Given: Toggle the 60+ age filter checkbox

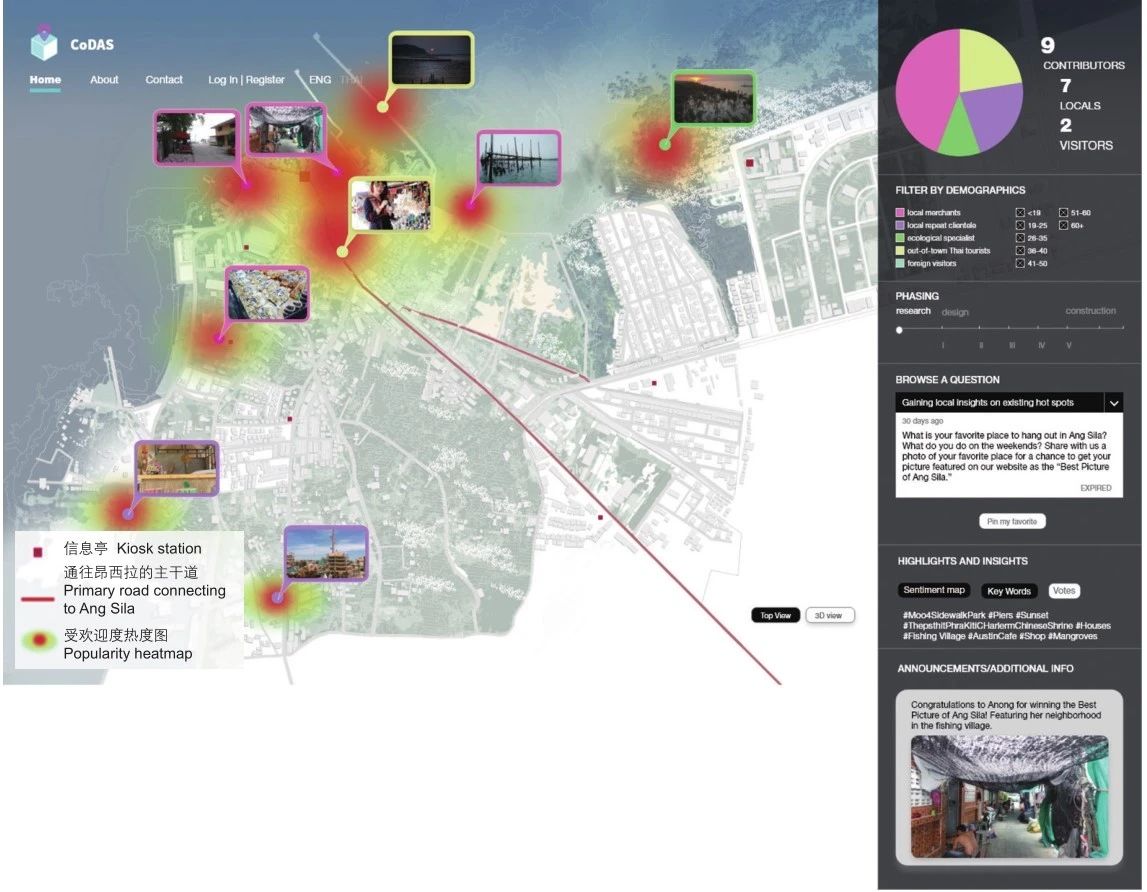Looking at the screenshot, I should 1063,225.
